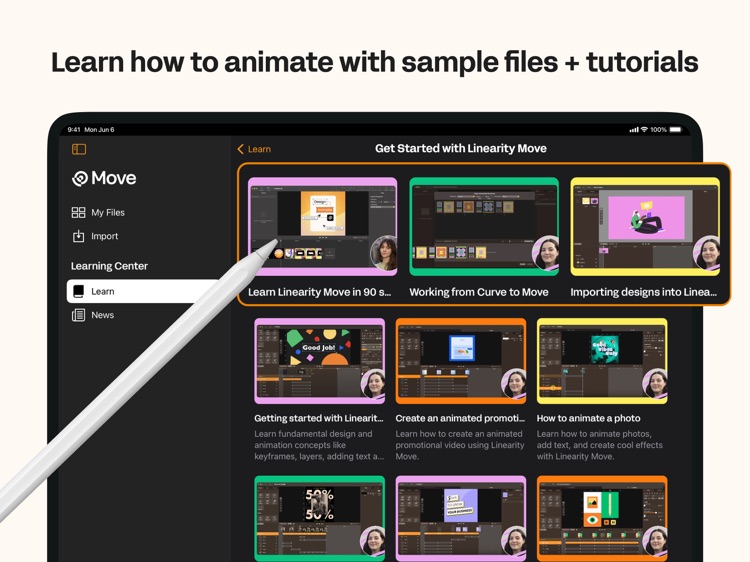The image size is (750, 562).
Task: Click the battery icon in status bar
Action: pos(675,130)
